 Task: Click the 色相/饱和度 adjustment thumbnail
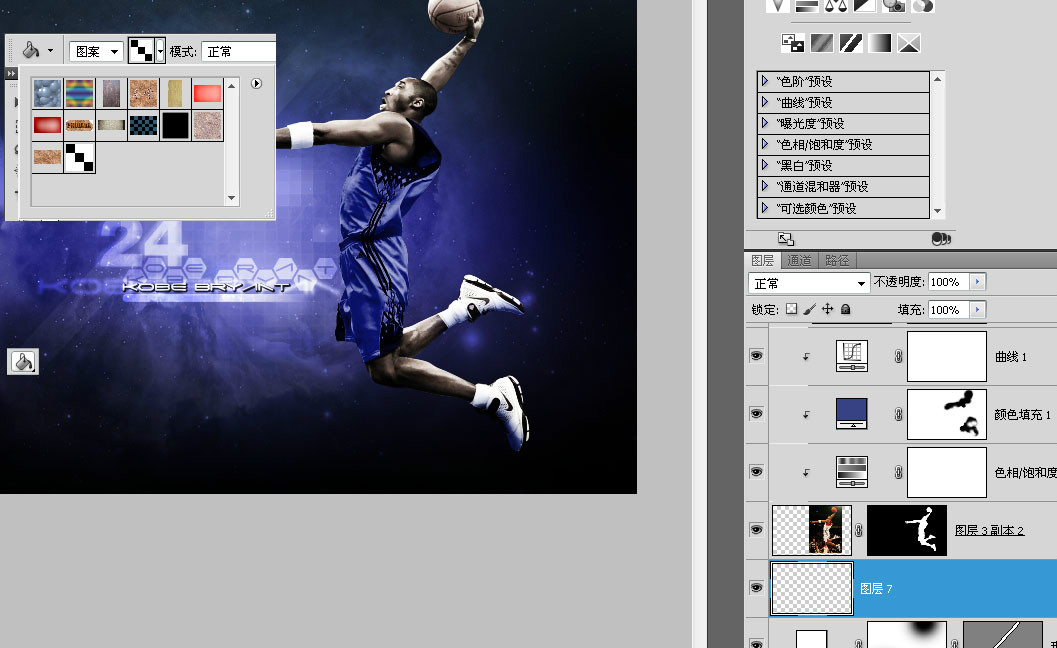click(x=852, y=472)
